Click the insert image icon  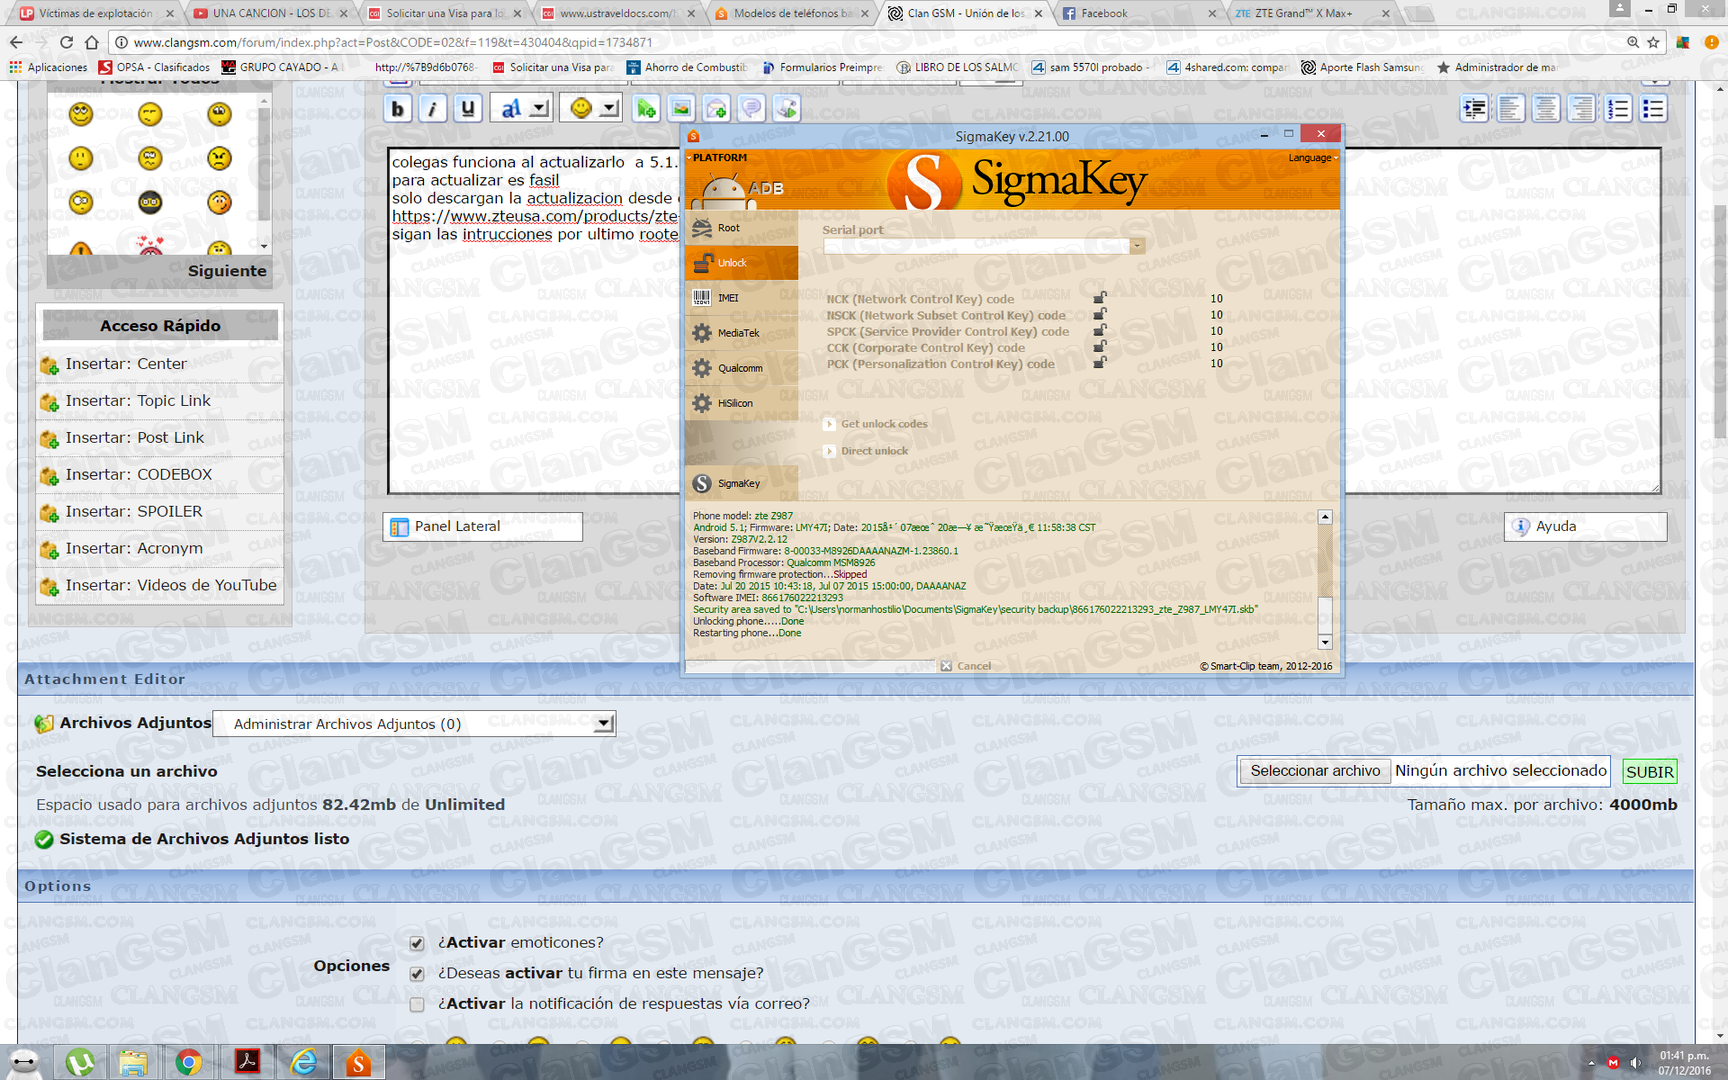681,109
